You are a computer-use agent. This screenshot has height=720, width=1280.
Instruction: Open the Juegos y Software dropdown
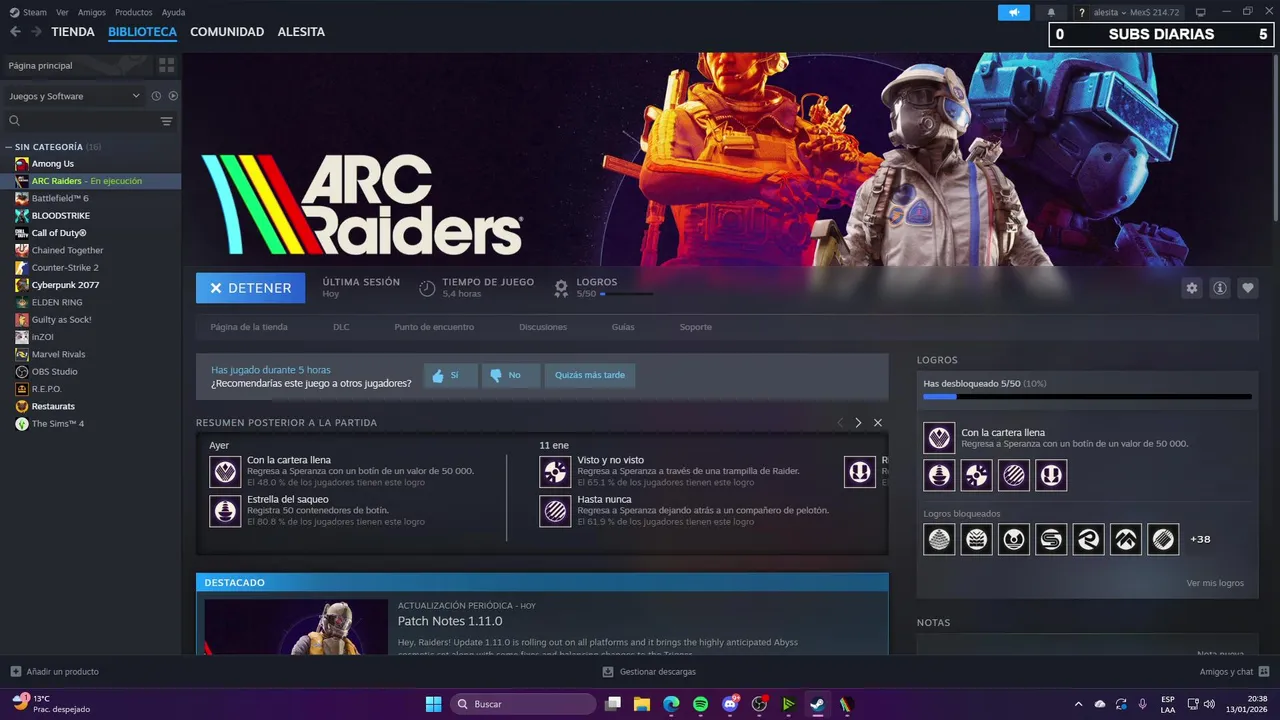[x=75, y=96]
